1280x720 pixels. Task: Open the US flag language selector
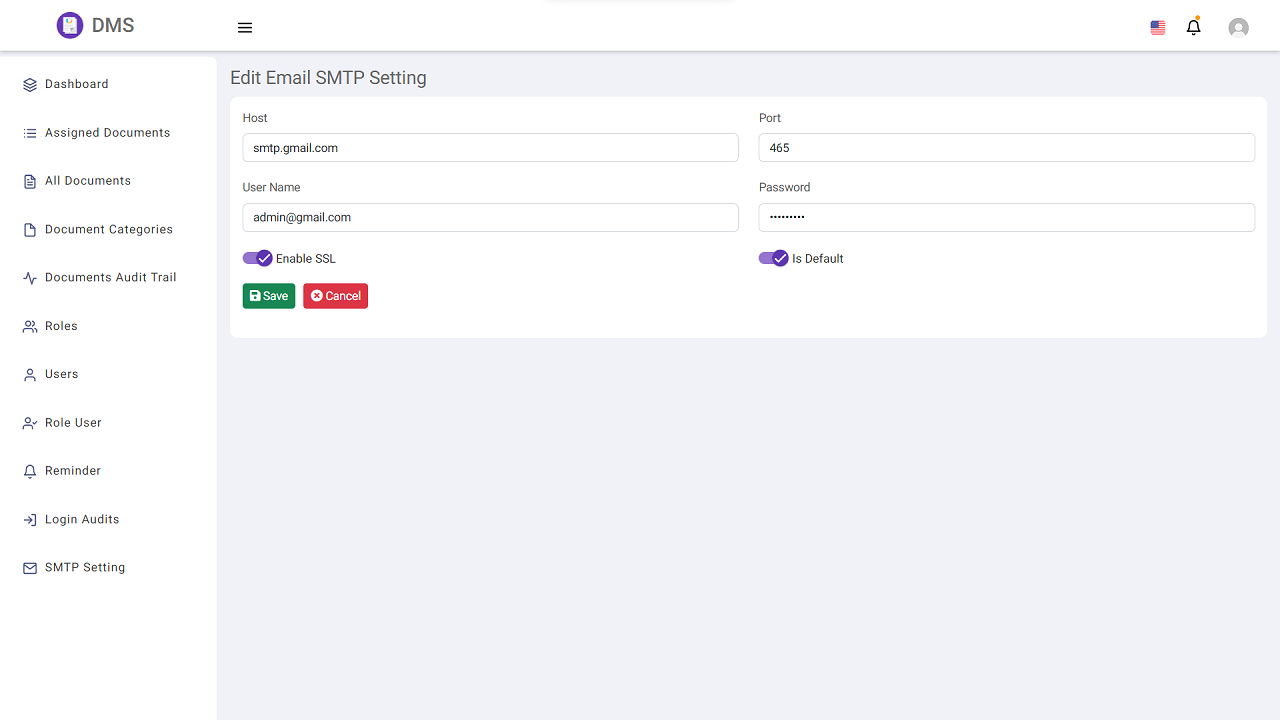tap(1158, 28)
